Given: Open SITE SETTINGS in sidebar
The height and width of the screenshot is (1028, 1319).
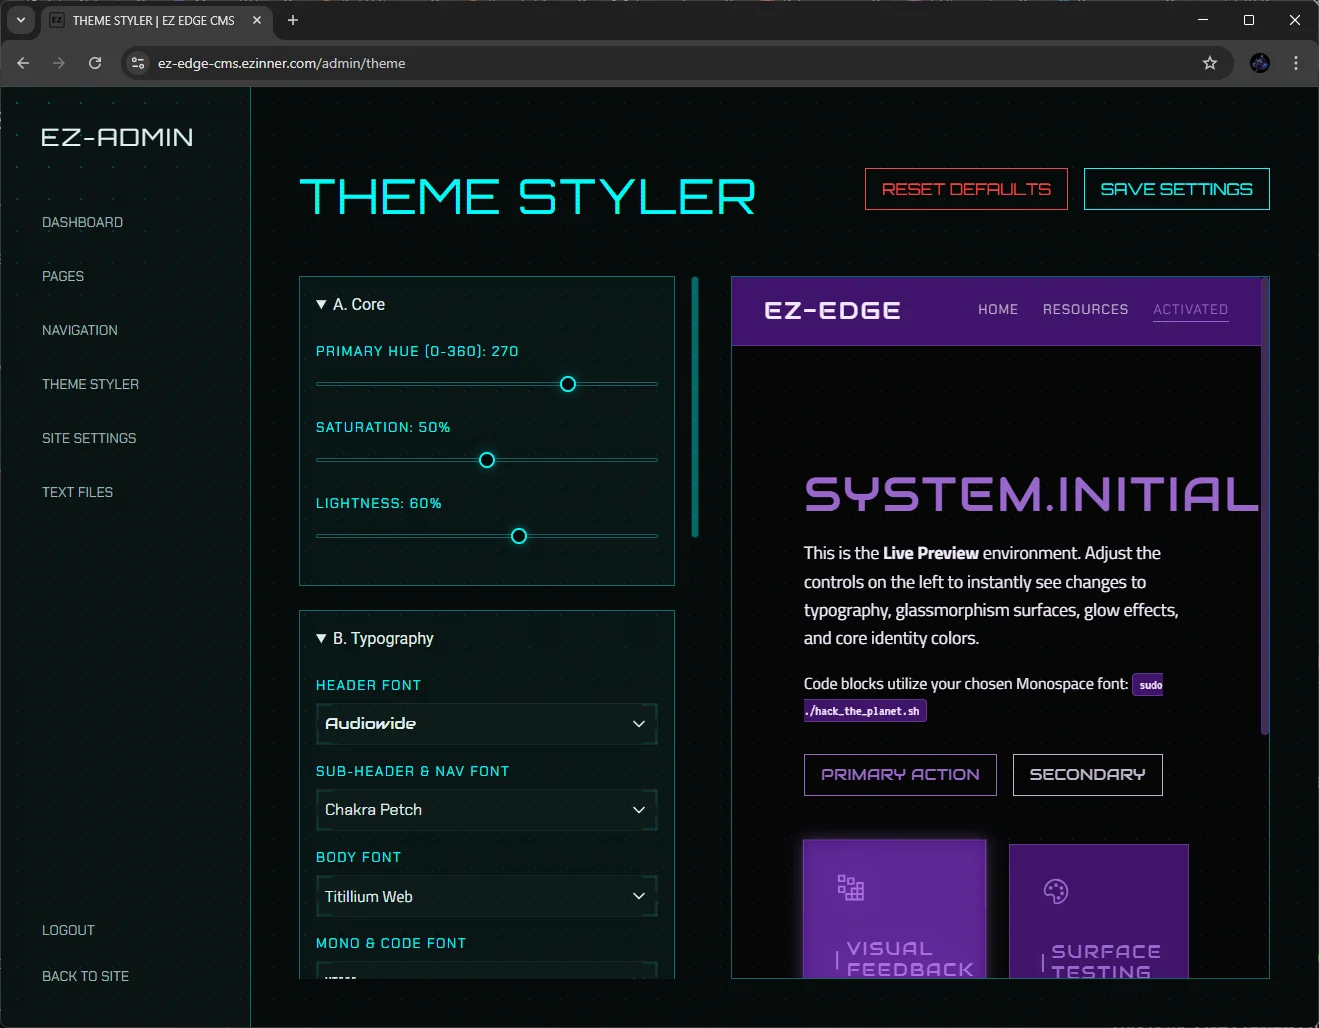Looking at the screenshot, I should click(x=89, y=438).
